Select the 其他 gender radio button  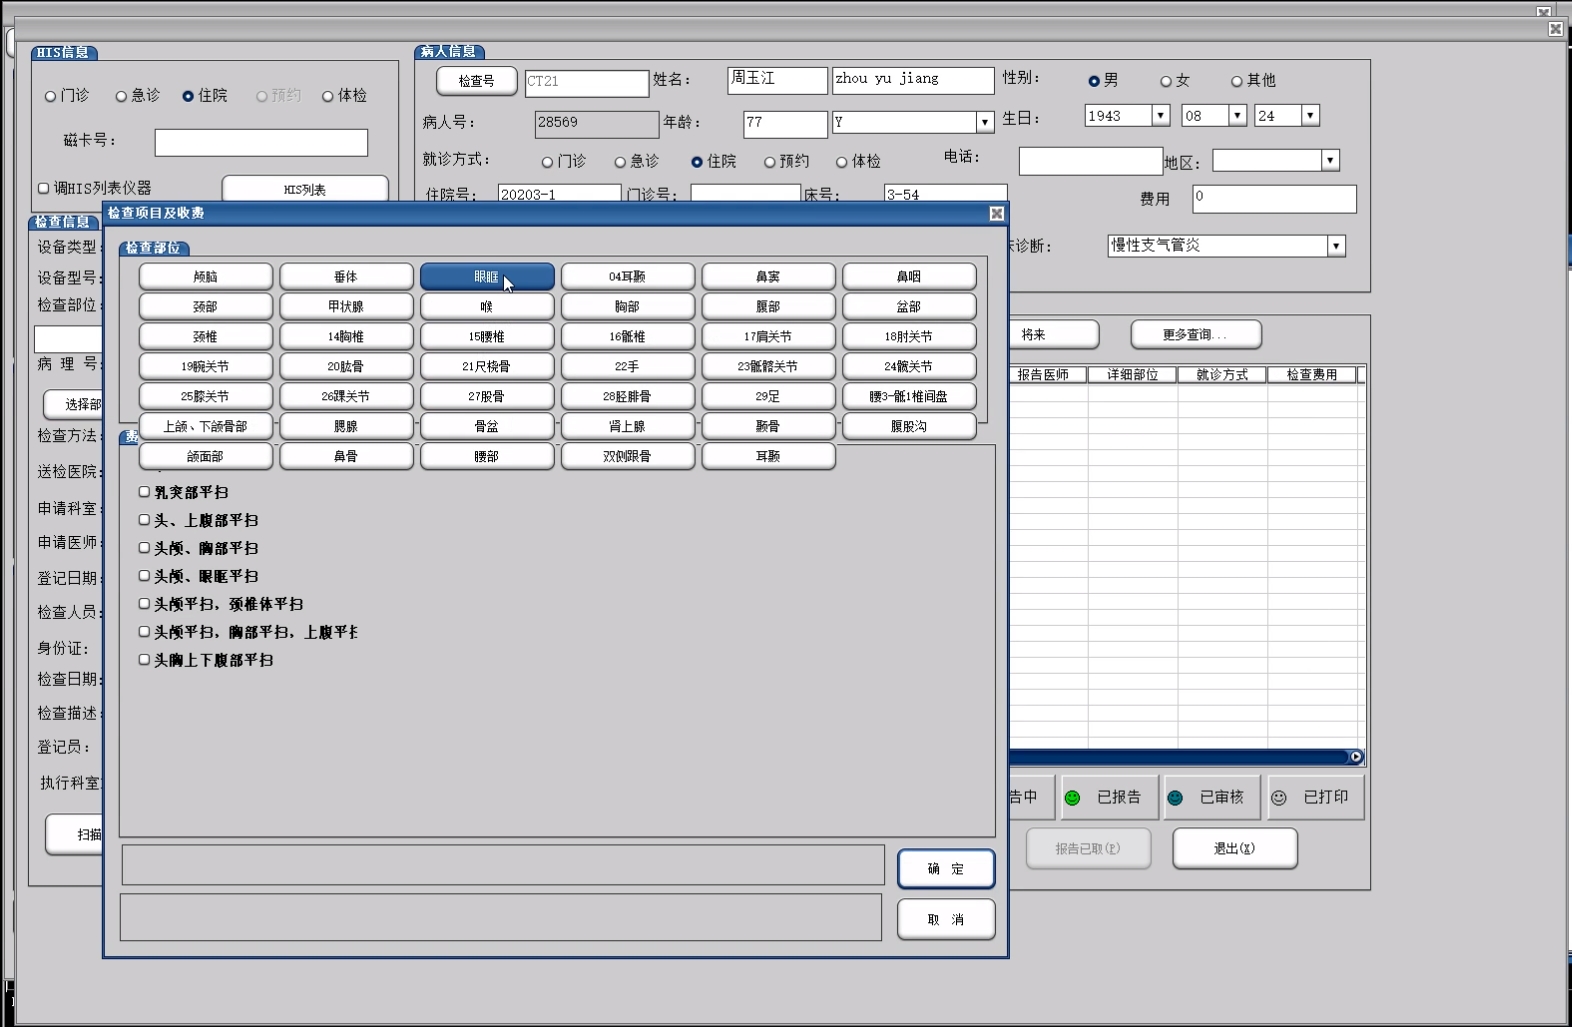click(1237, 81)
